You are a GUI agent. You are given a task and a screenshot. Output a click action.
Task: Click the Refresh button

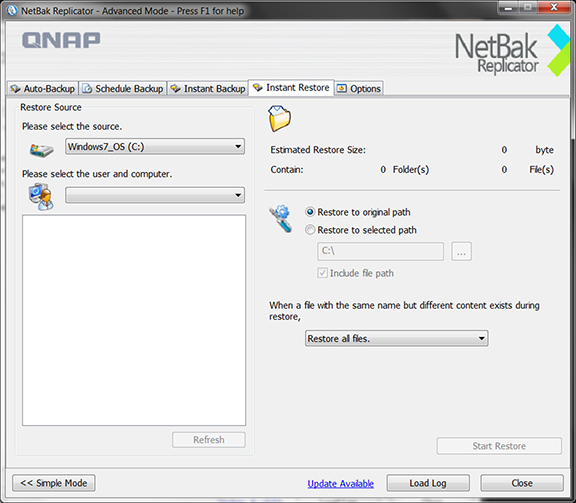[209, 440]
